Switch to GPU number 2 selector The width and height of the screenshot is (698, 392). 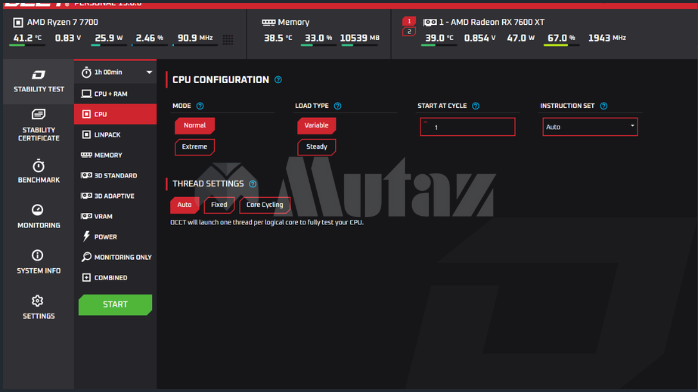(x=409, y=32)
